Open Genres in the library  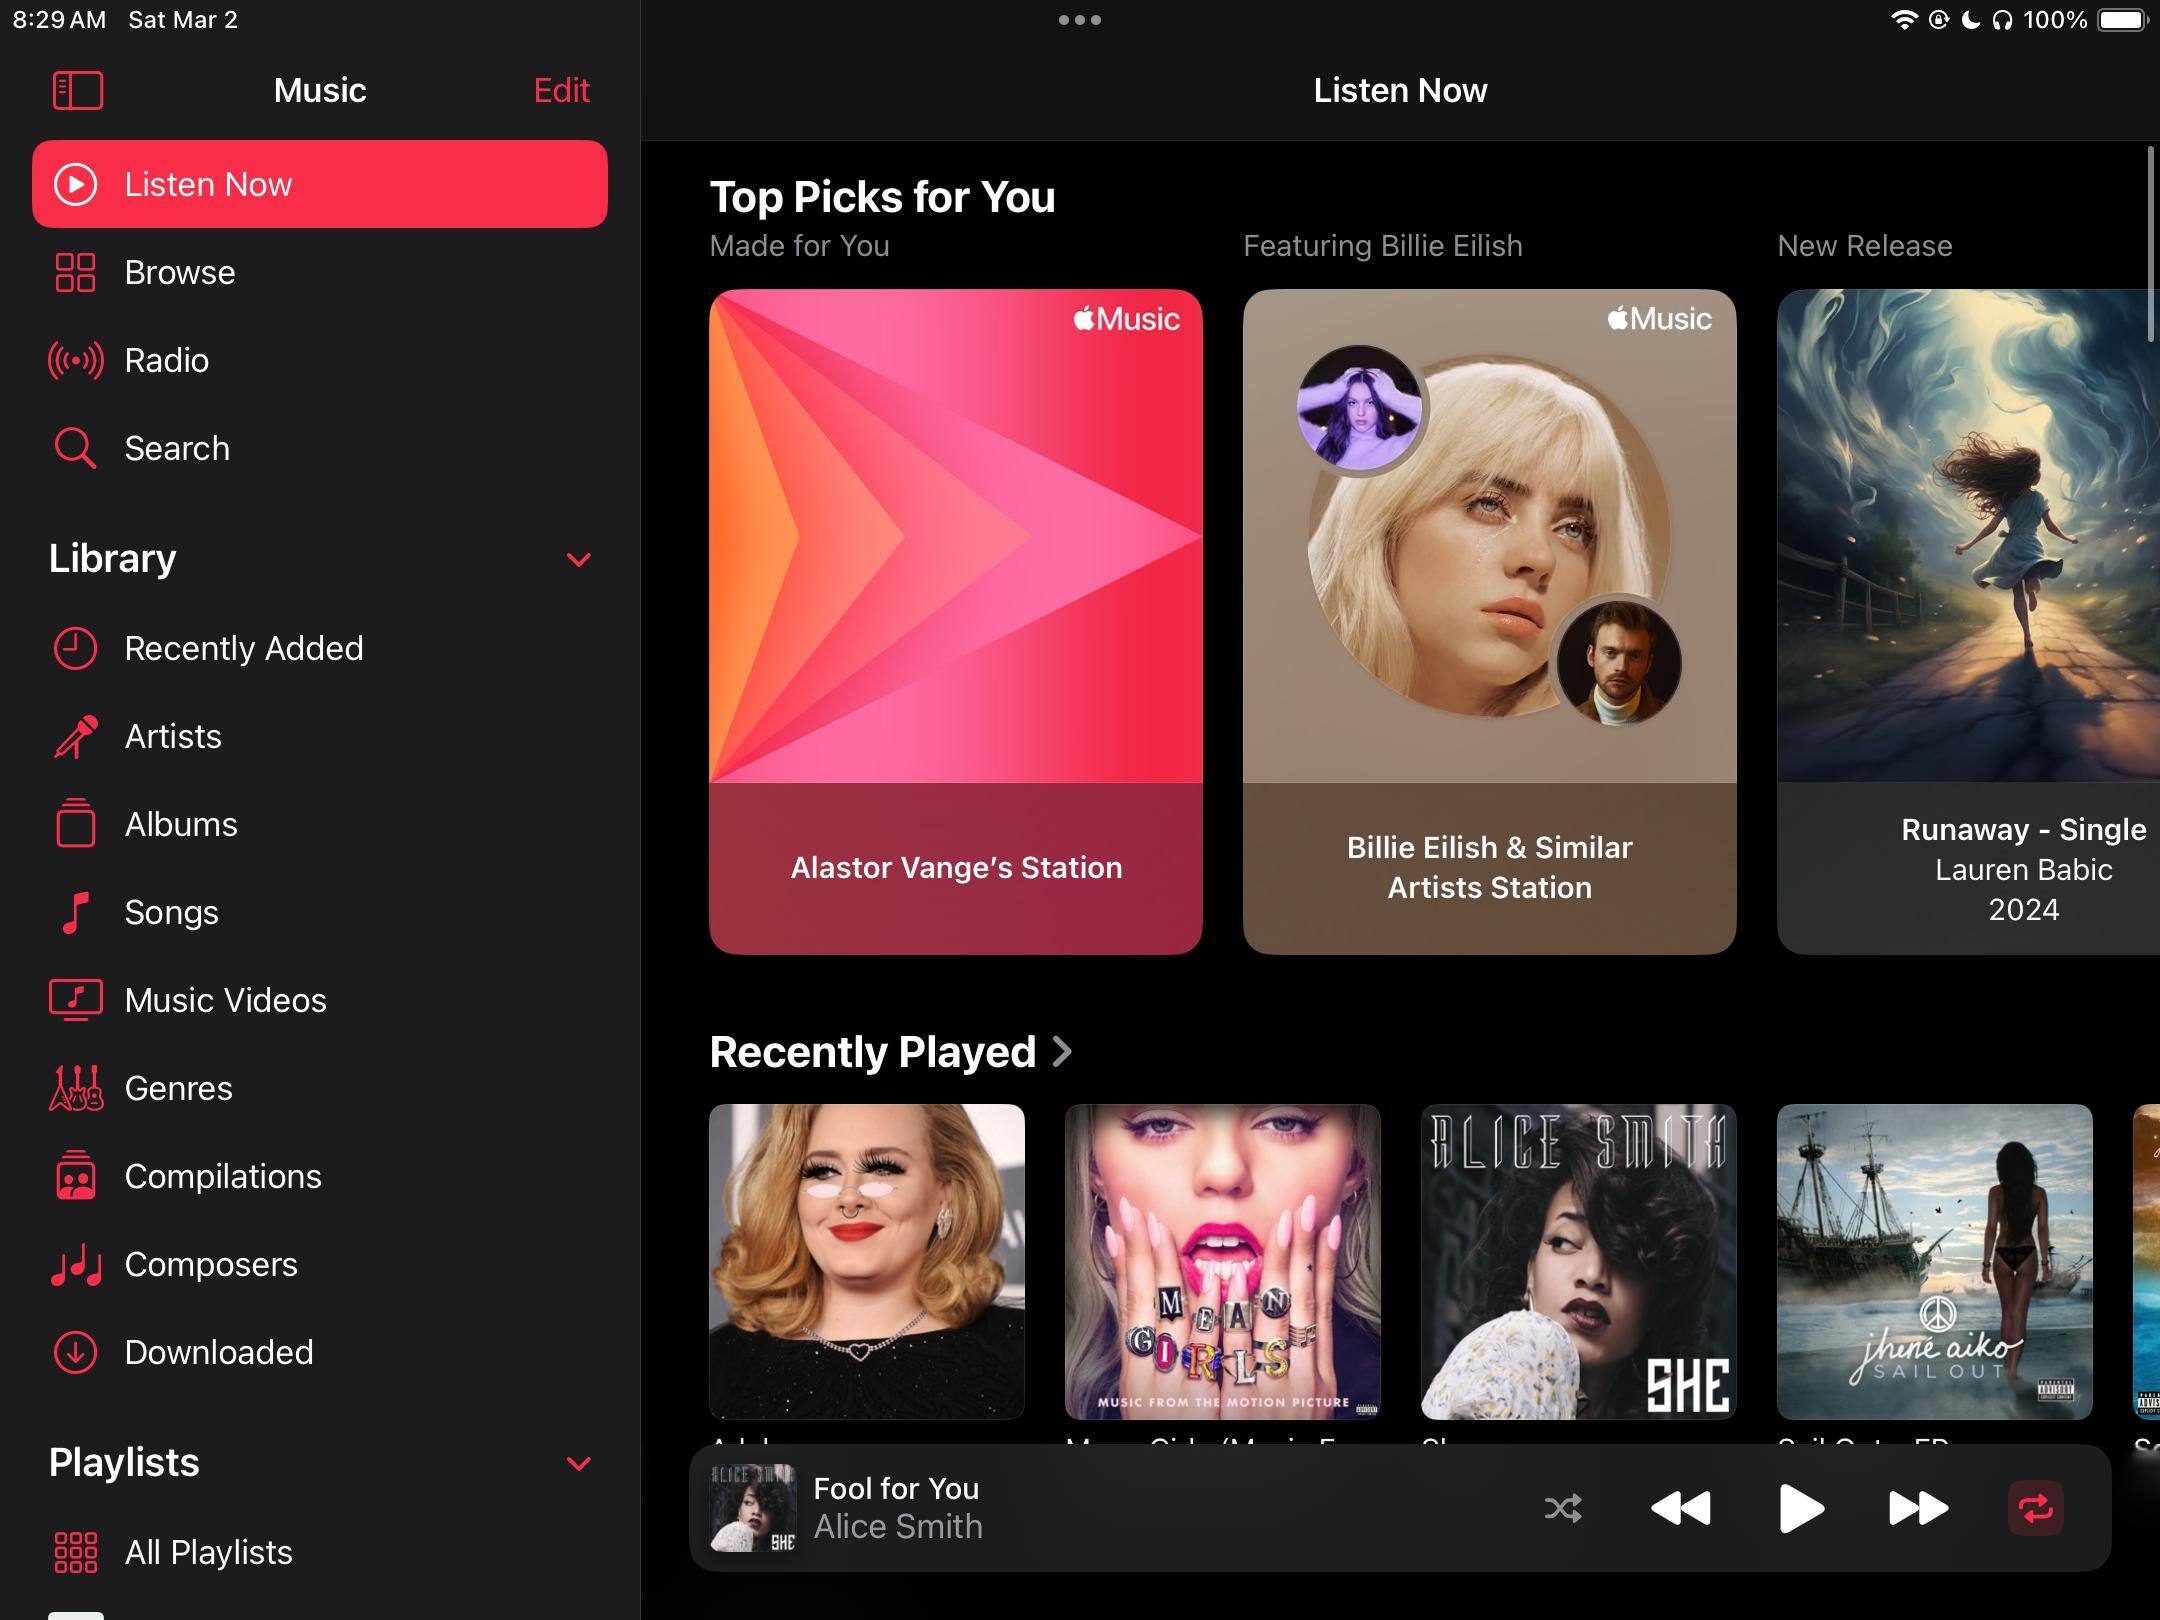(178, 1088)
